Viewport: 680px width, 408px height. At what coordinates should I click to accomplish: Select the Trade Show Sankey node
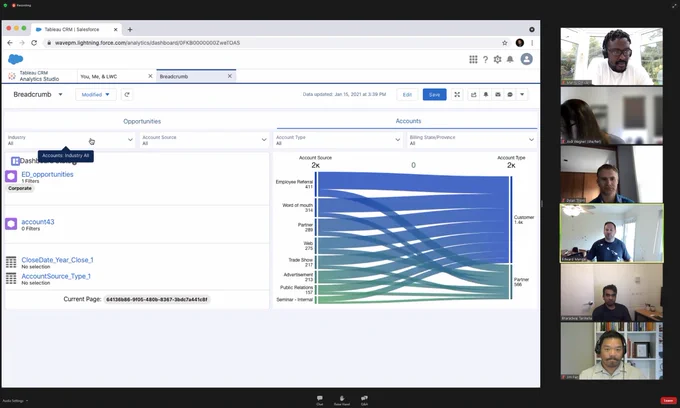tap(316, 262)
